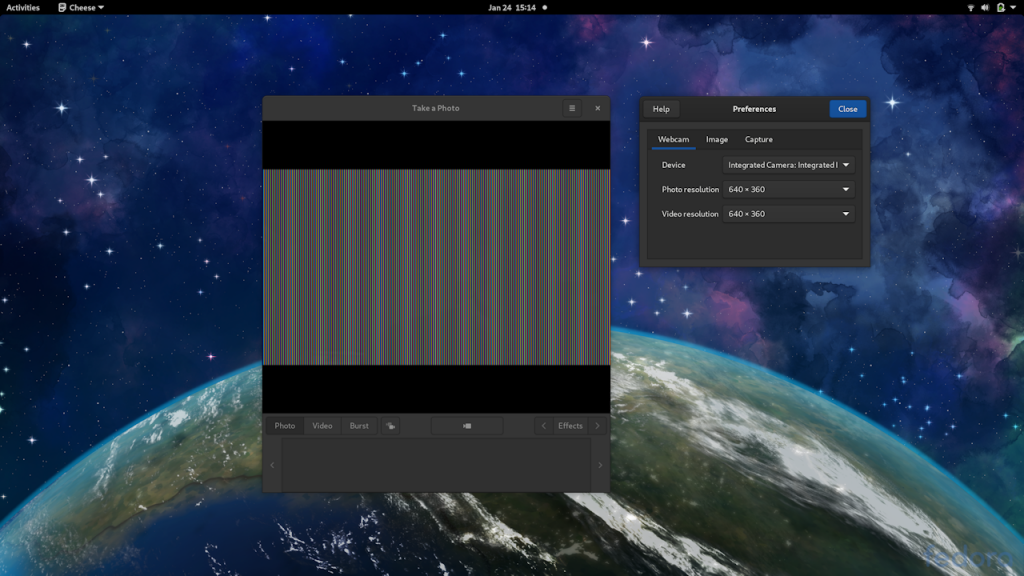
Task: Open the Cheese application menu
Action: click(81, 7)
